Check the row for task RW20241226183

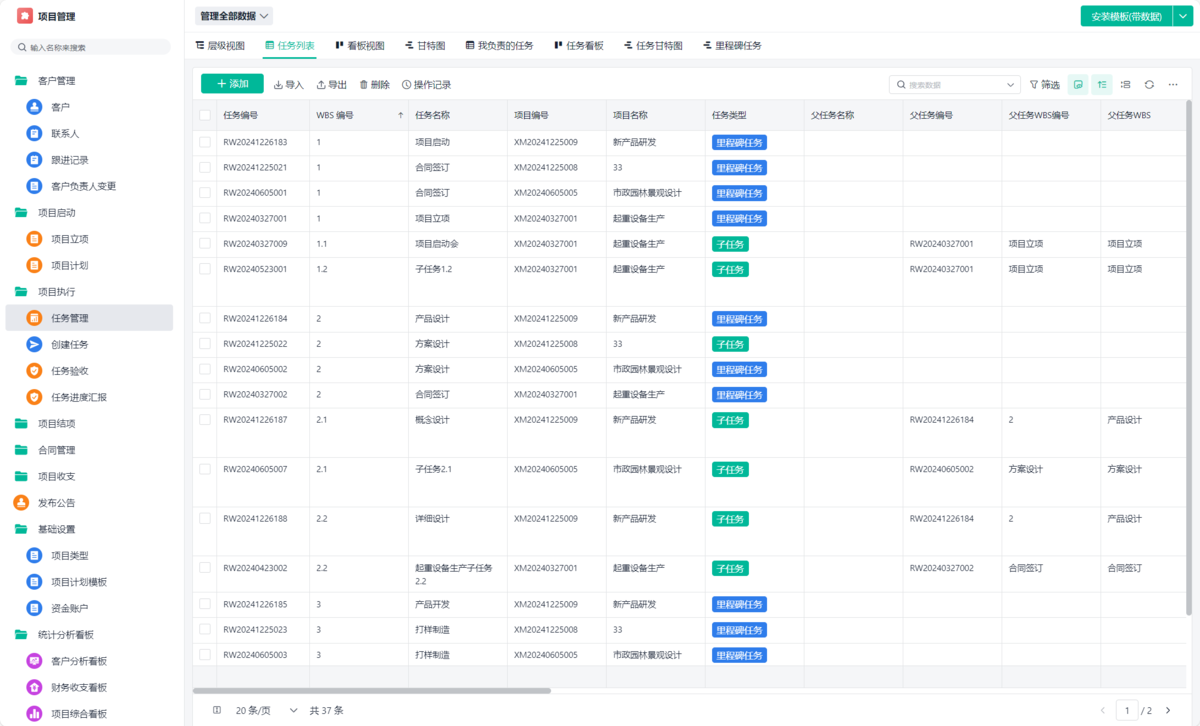(205, 142)
